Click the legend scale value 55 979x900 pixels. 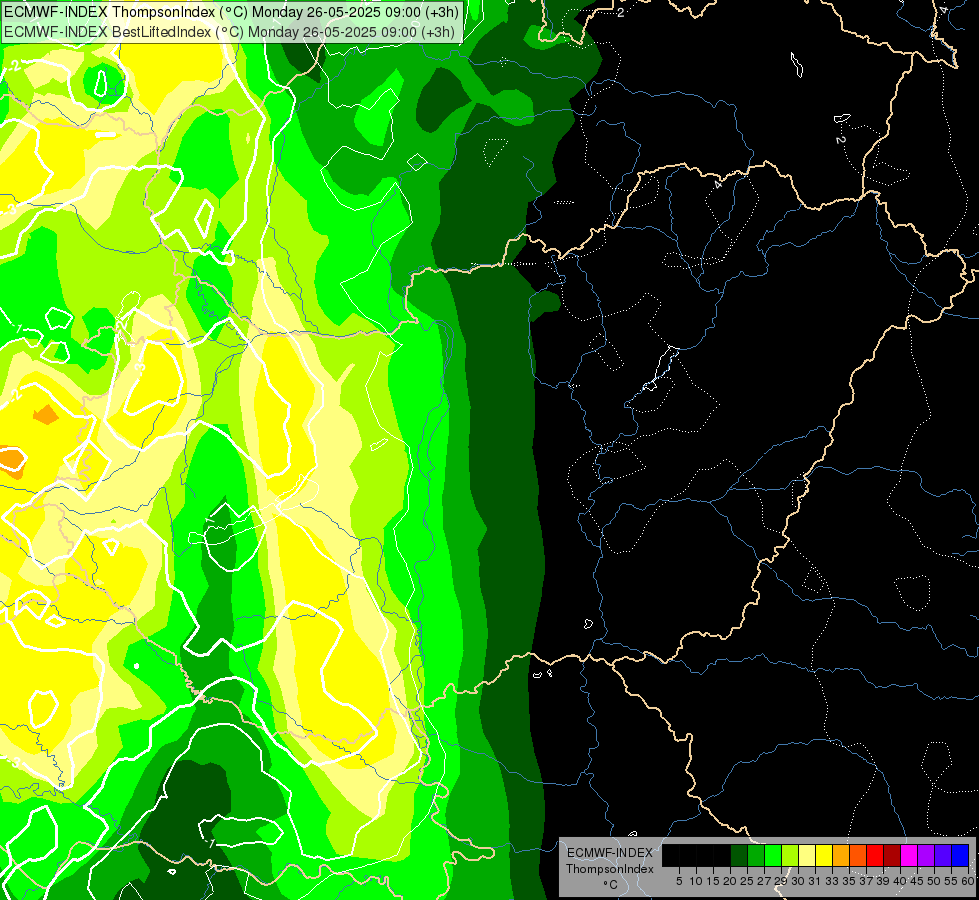tap(952, 881)
